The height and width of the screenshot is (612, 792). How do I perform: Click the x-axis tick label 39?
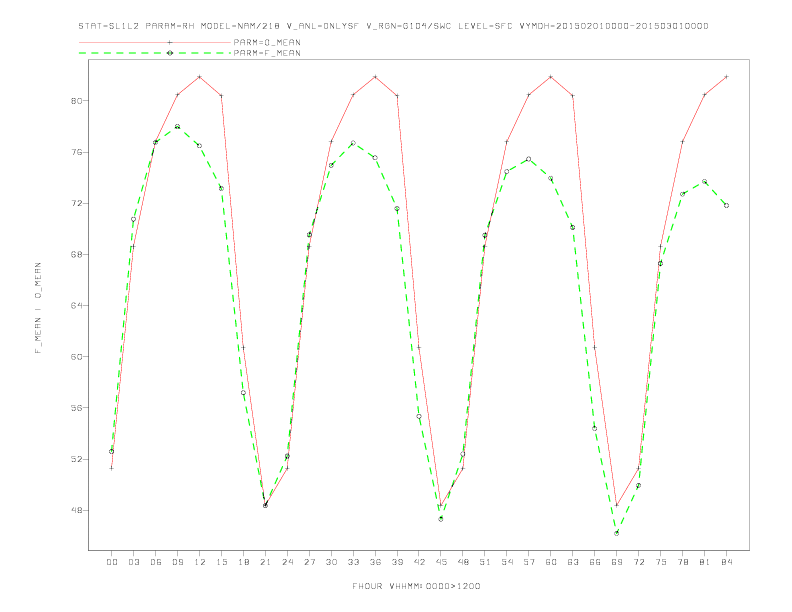pos(397,562)
